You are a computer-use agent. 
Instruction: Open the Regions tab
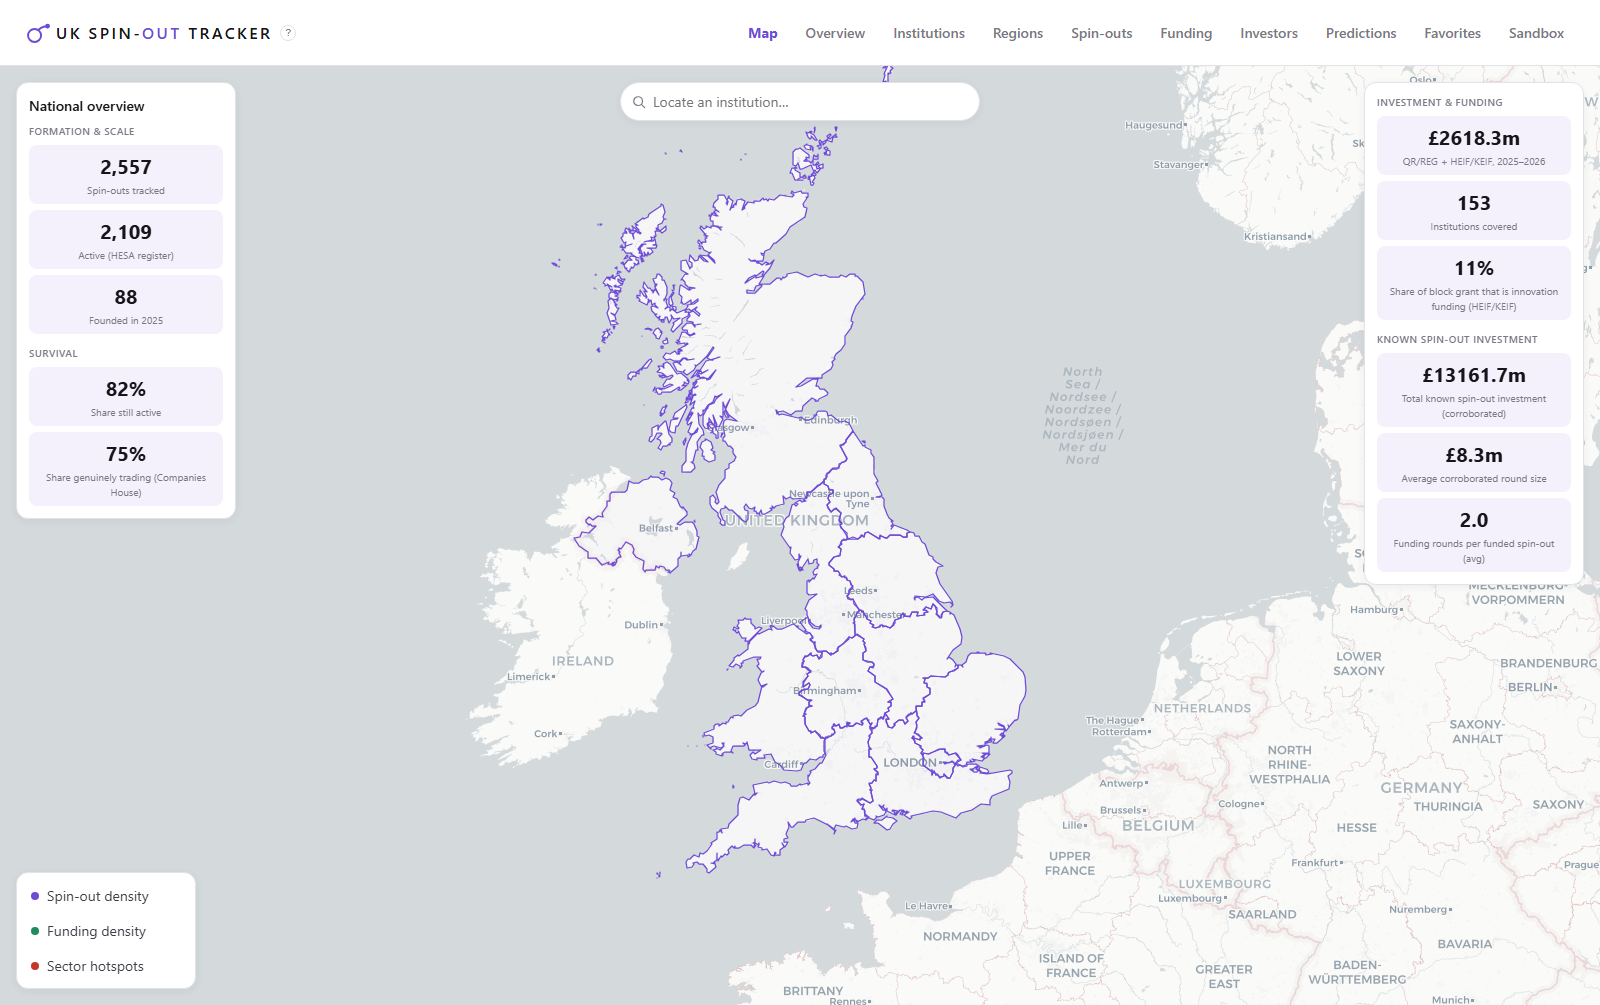coord(1018,33)
